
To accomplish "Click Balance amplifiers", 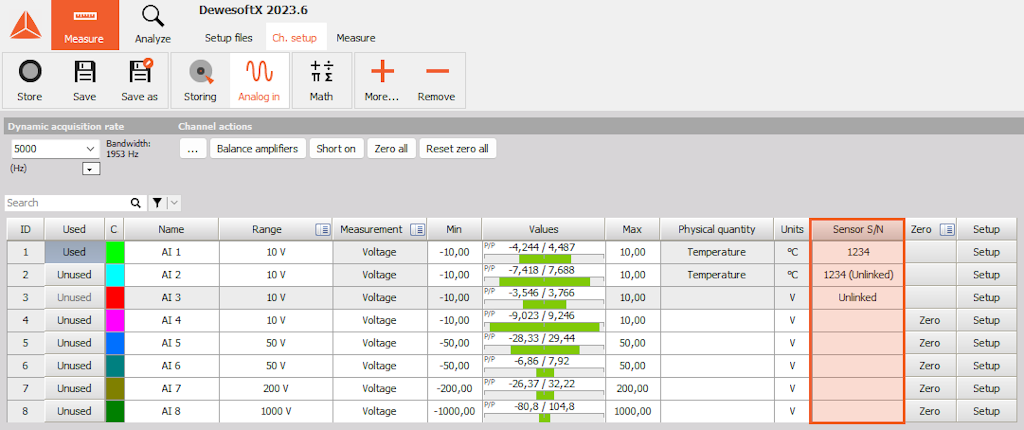I will 257,149.
